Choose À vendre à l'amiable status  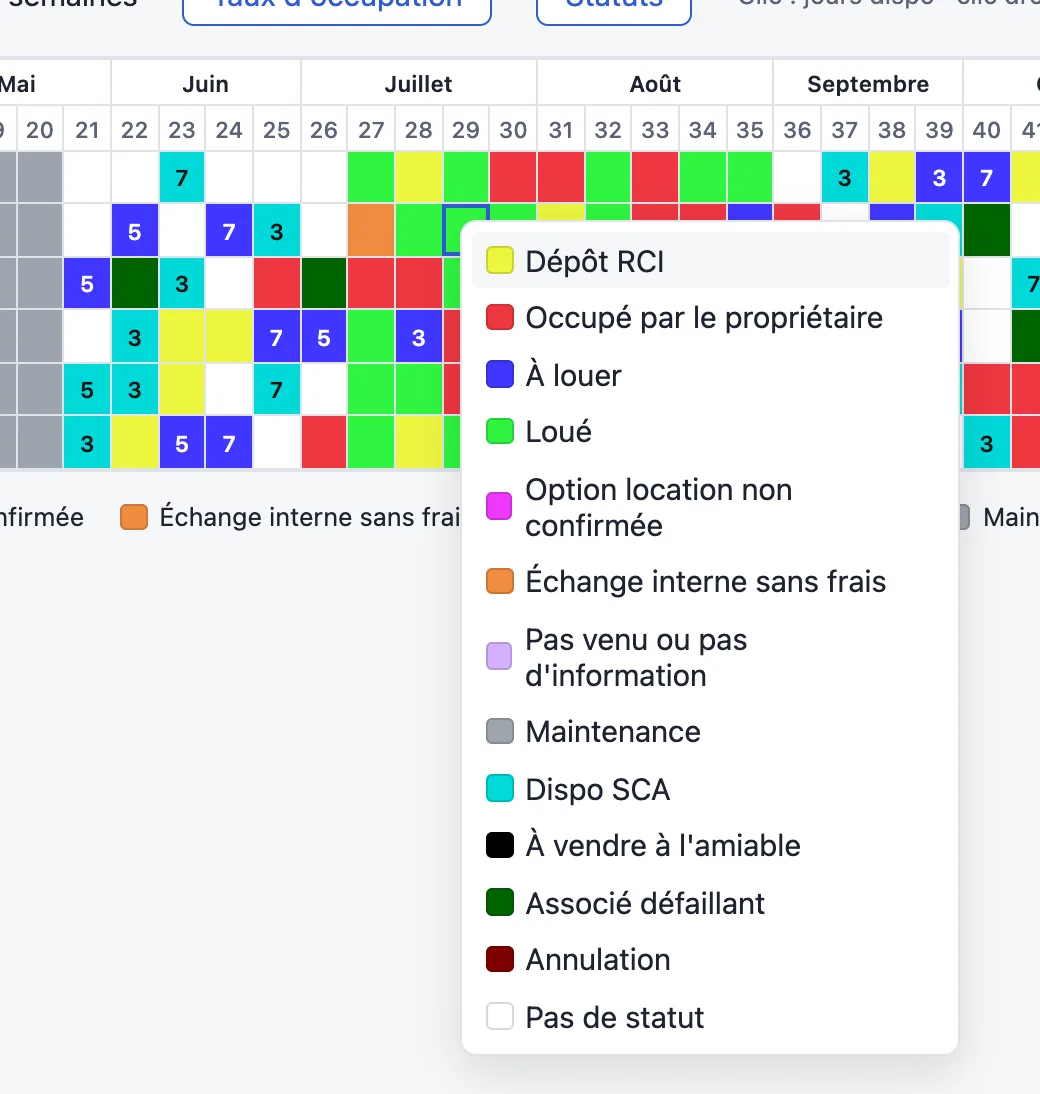point(711,846)
